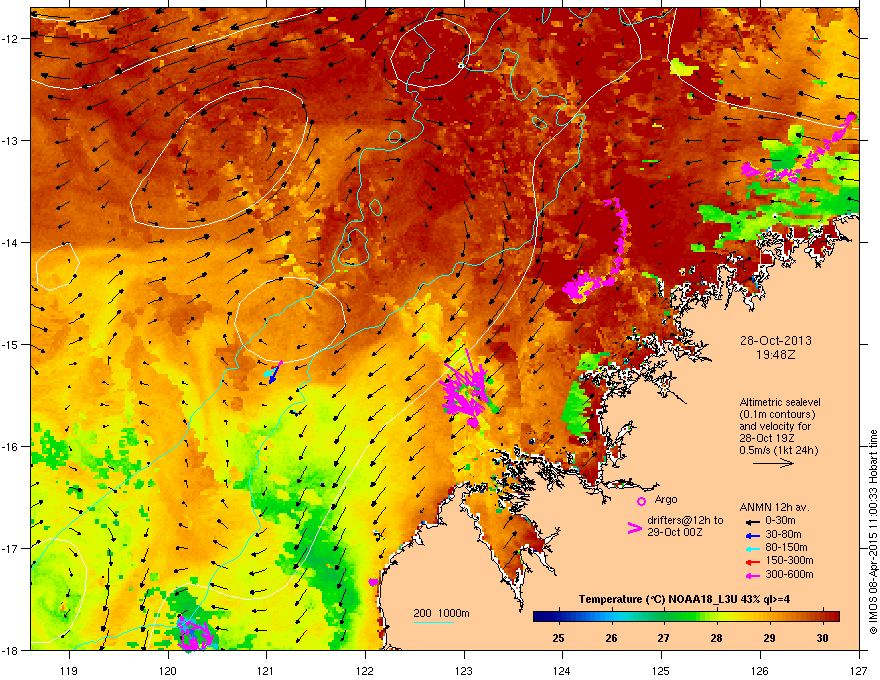Click the '200 1000m' isobath label
The height and width of the screenshot is (680, 880).
pos(441,613)
